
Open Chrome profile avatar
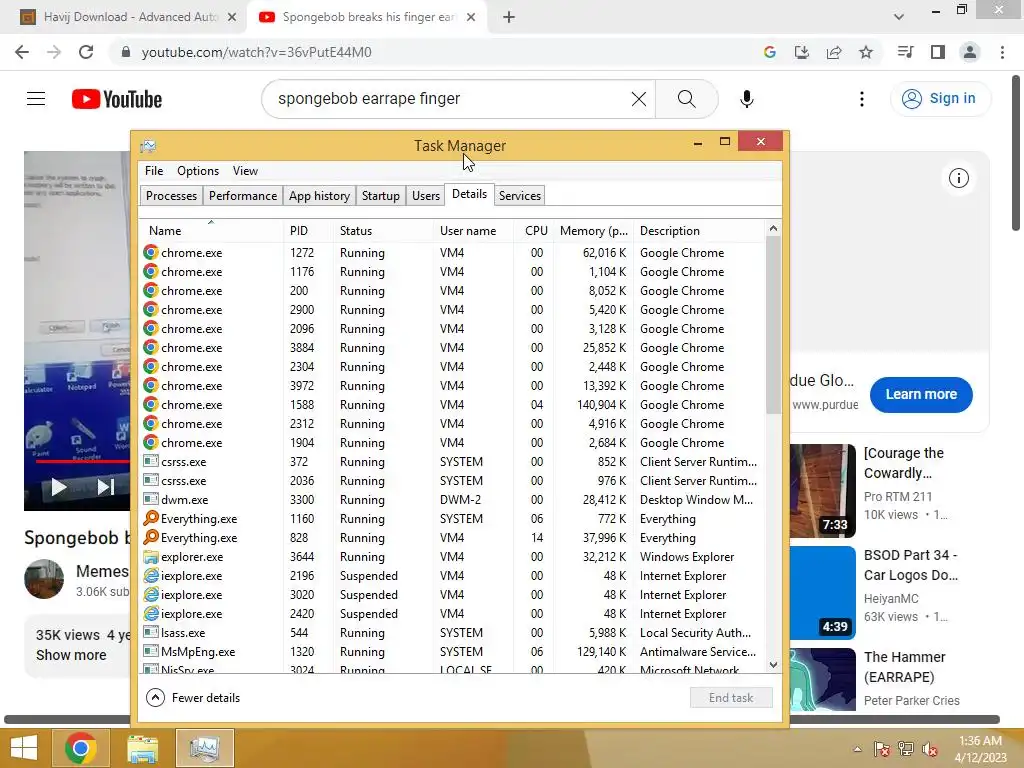pos(970,52)
